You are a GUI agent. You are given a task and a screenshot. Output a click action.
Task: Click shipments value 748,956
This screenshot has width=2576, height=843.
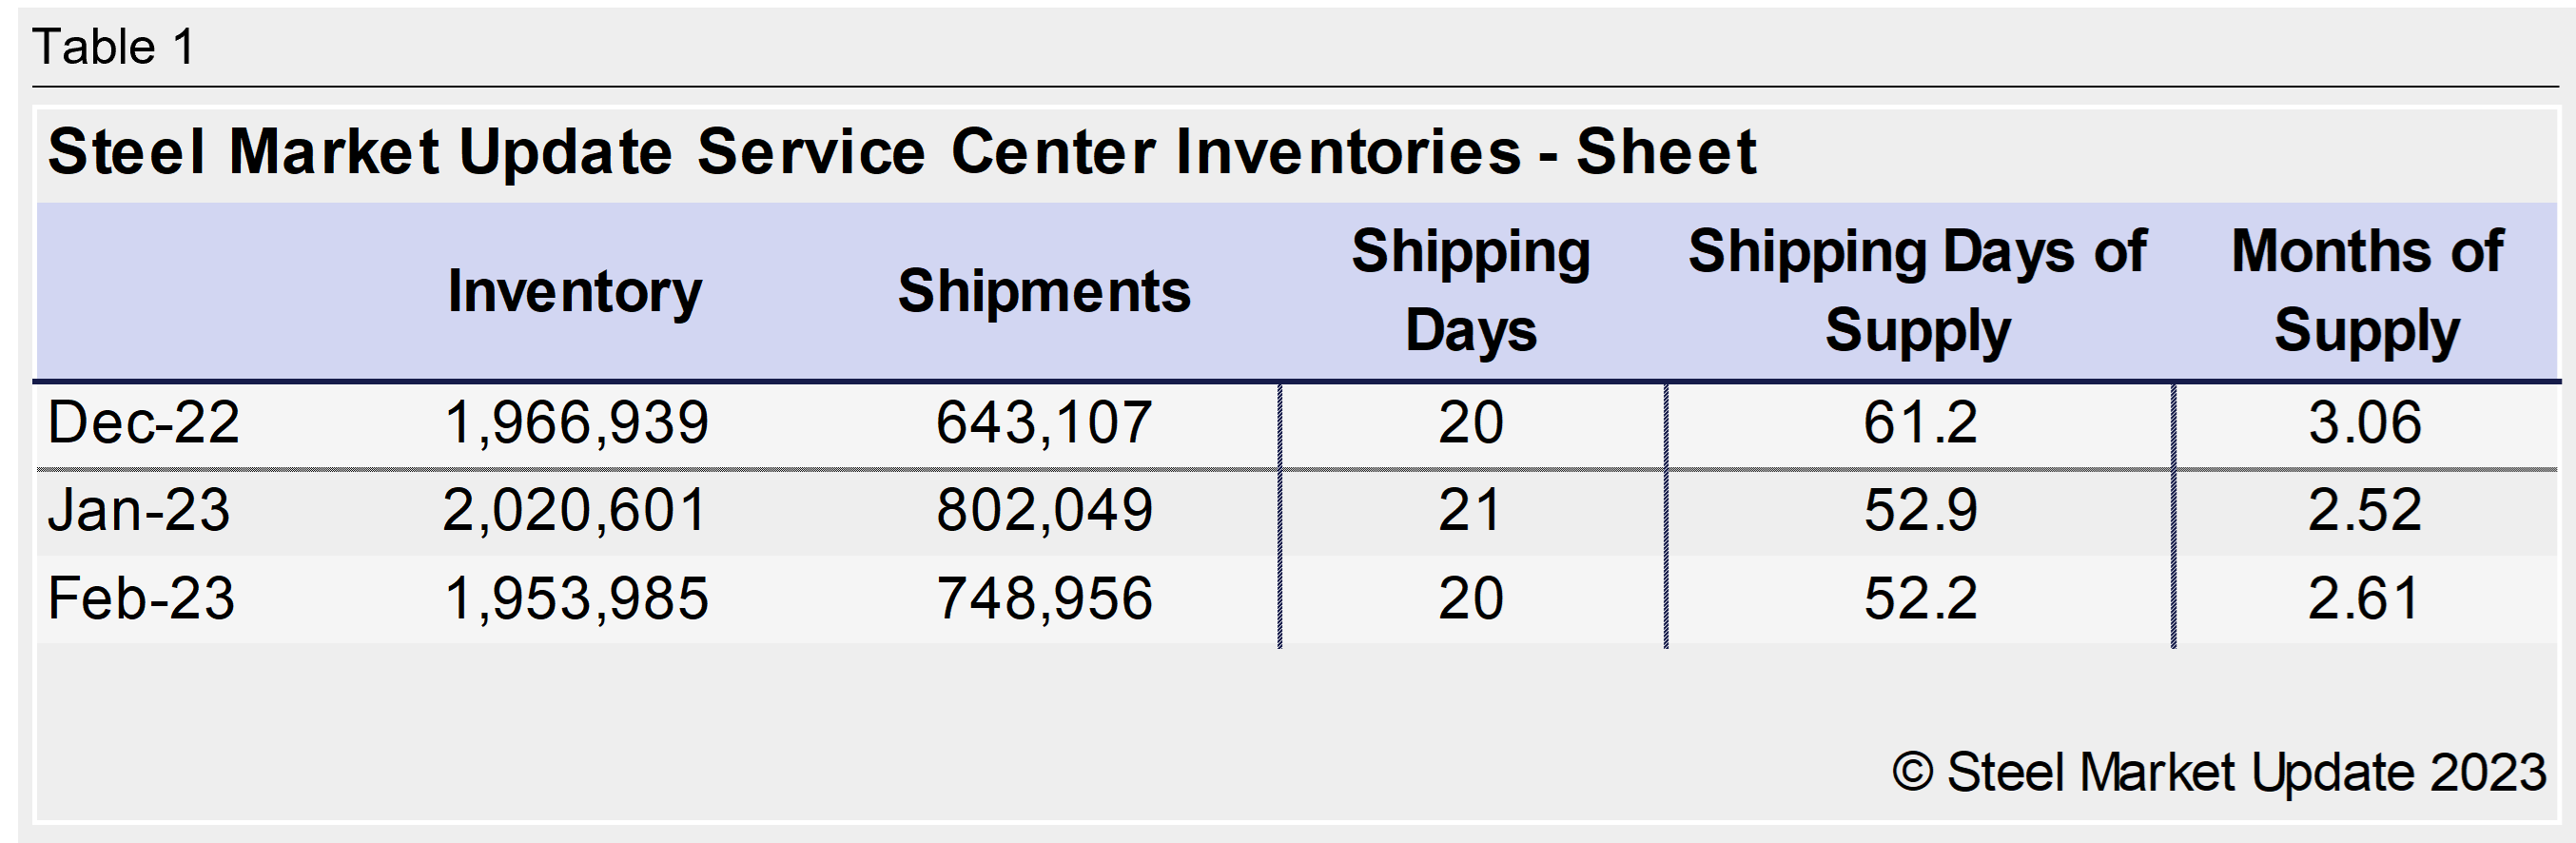pyautogui.click(x=1044, y=598)
